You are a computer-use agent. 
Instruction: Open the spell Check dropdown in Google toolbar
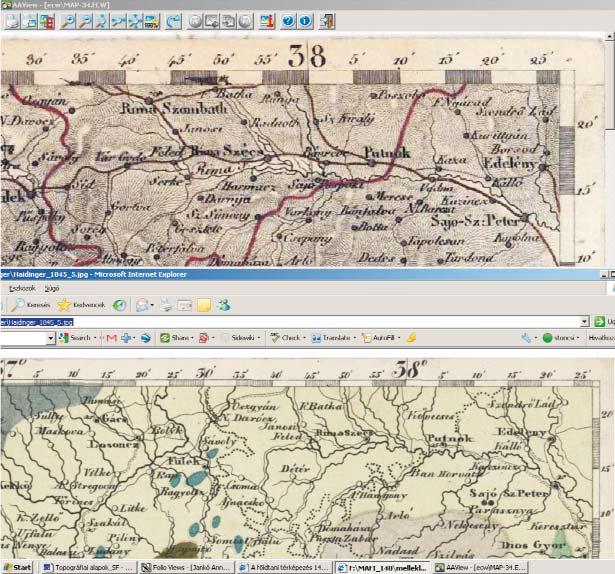[x=288, y=338]
